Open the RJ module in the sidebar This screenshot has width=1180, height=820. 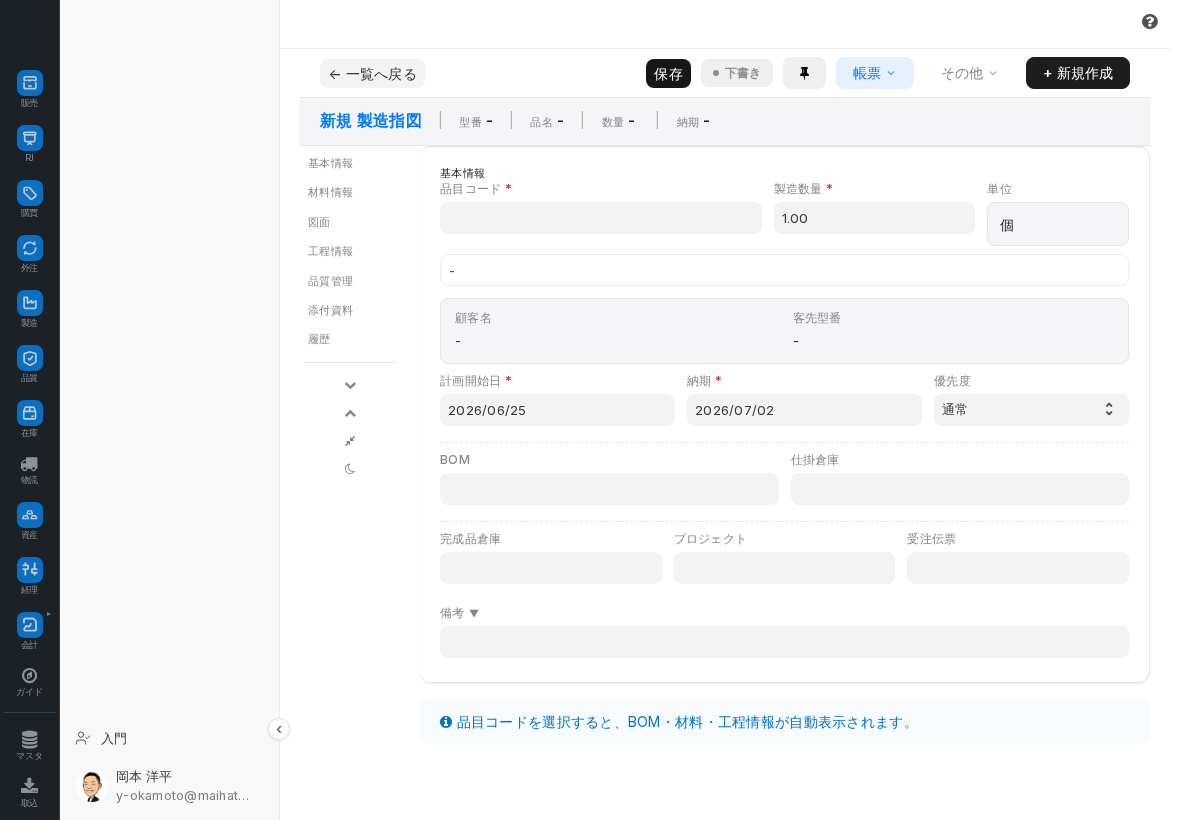tap(29, 138)
